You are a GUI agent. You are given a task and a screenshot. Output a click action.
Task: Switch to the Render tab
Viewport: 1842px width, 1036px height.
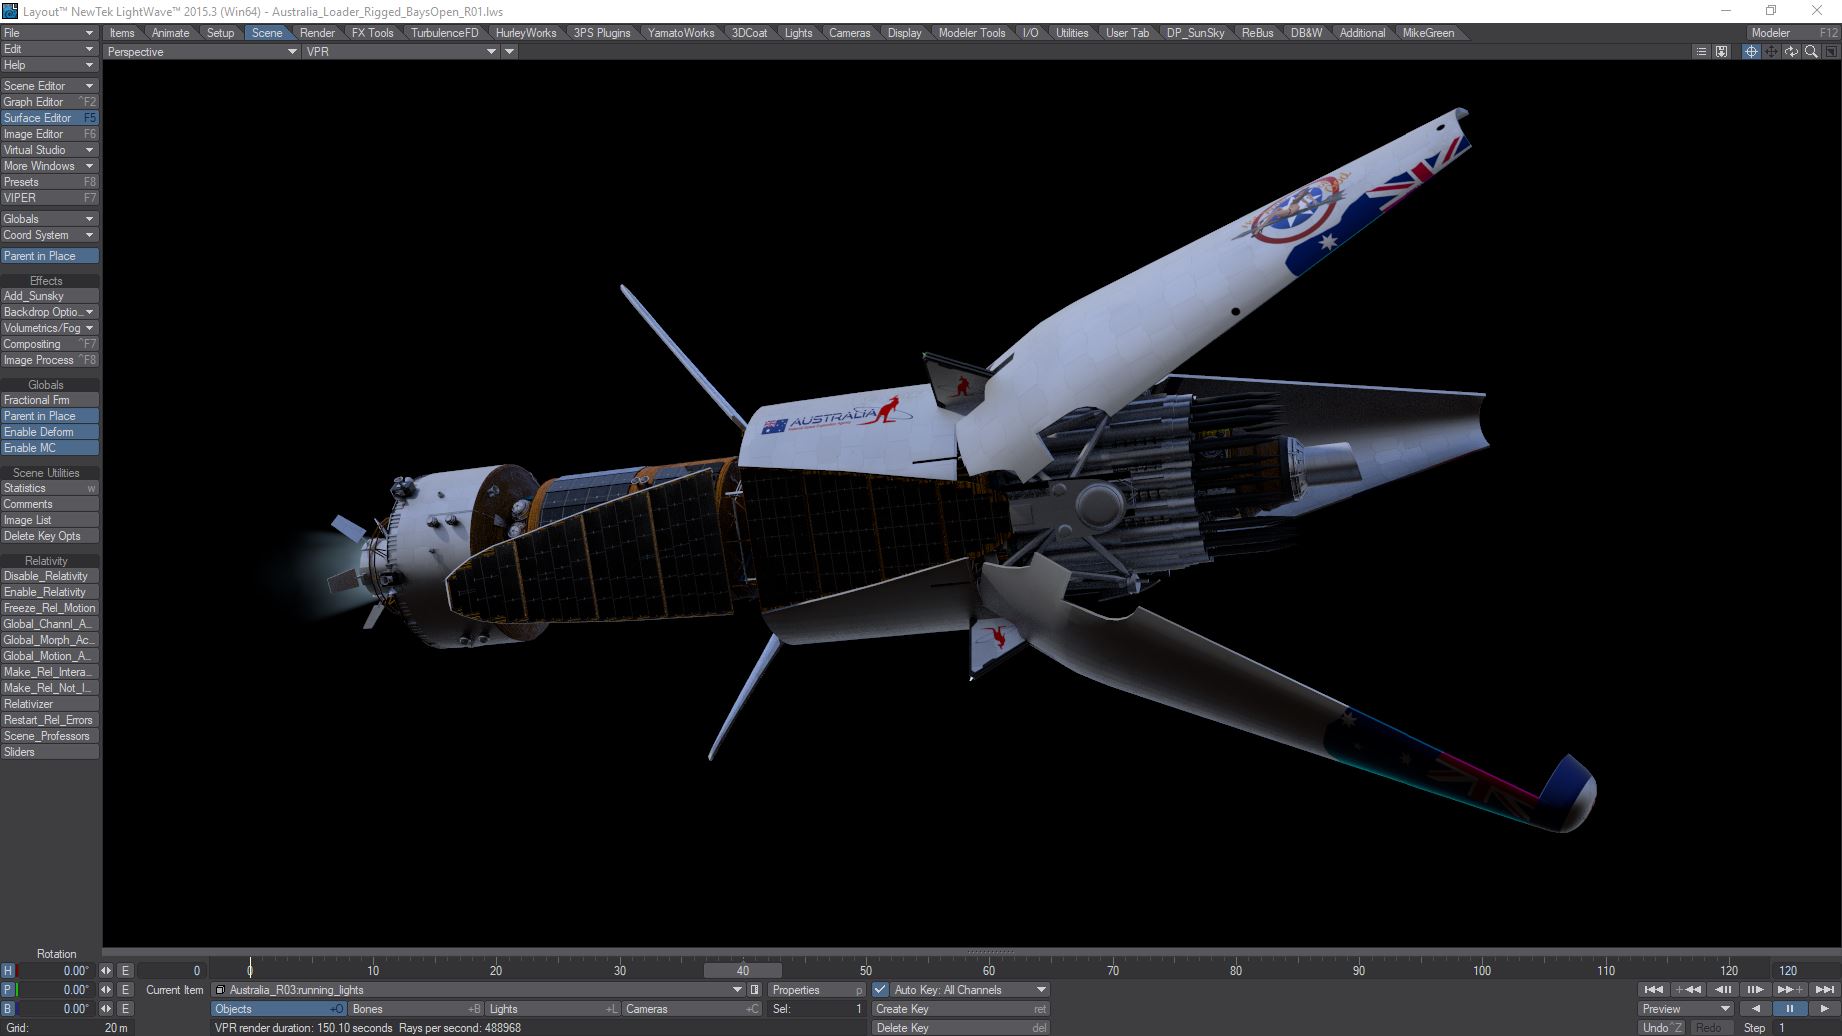coord(317,33)
